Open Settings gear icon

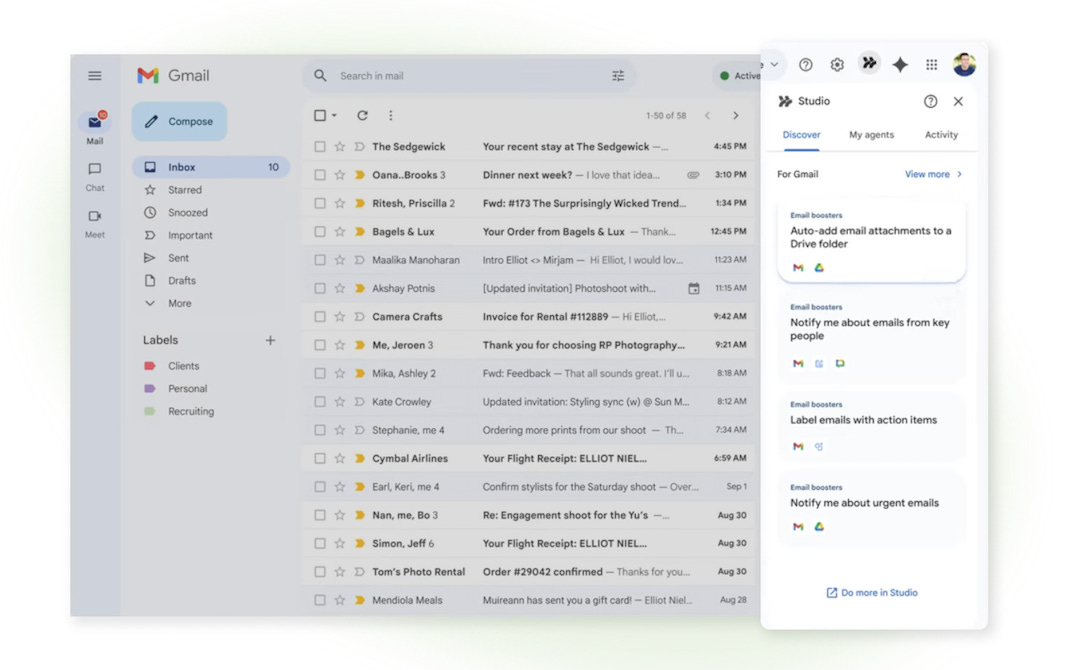click(837, 65)
